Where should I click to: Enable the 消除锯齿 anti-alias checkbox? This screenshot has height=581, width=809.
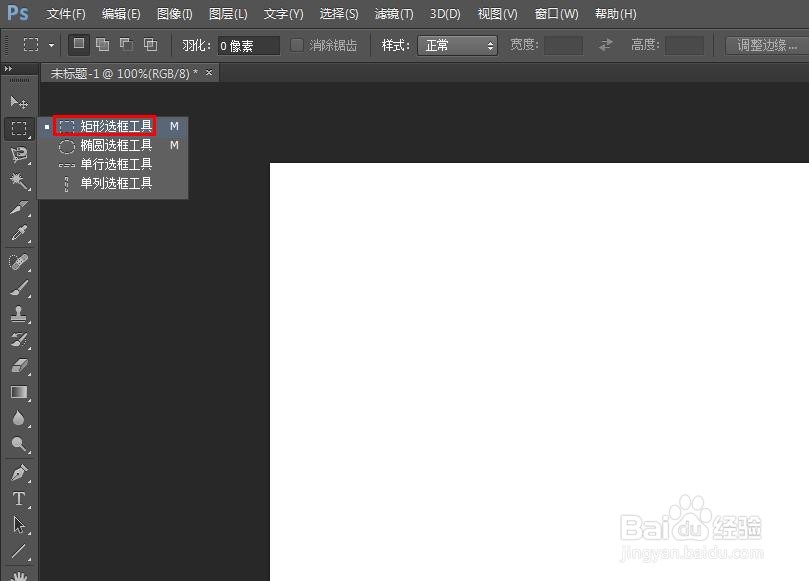(x=296, y=45)
